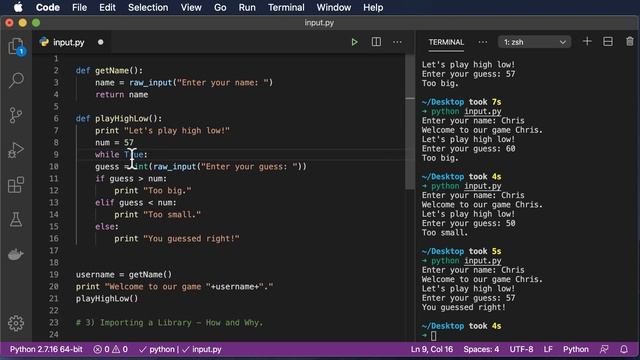Open the Manage gear icon
The image size is (640, 360).
coord(16,323)
